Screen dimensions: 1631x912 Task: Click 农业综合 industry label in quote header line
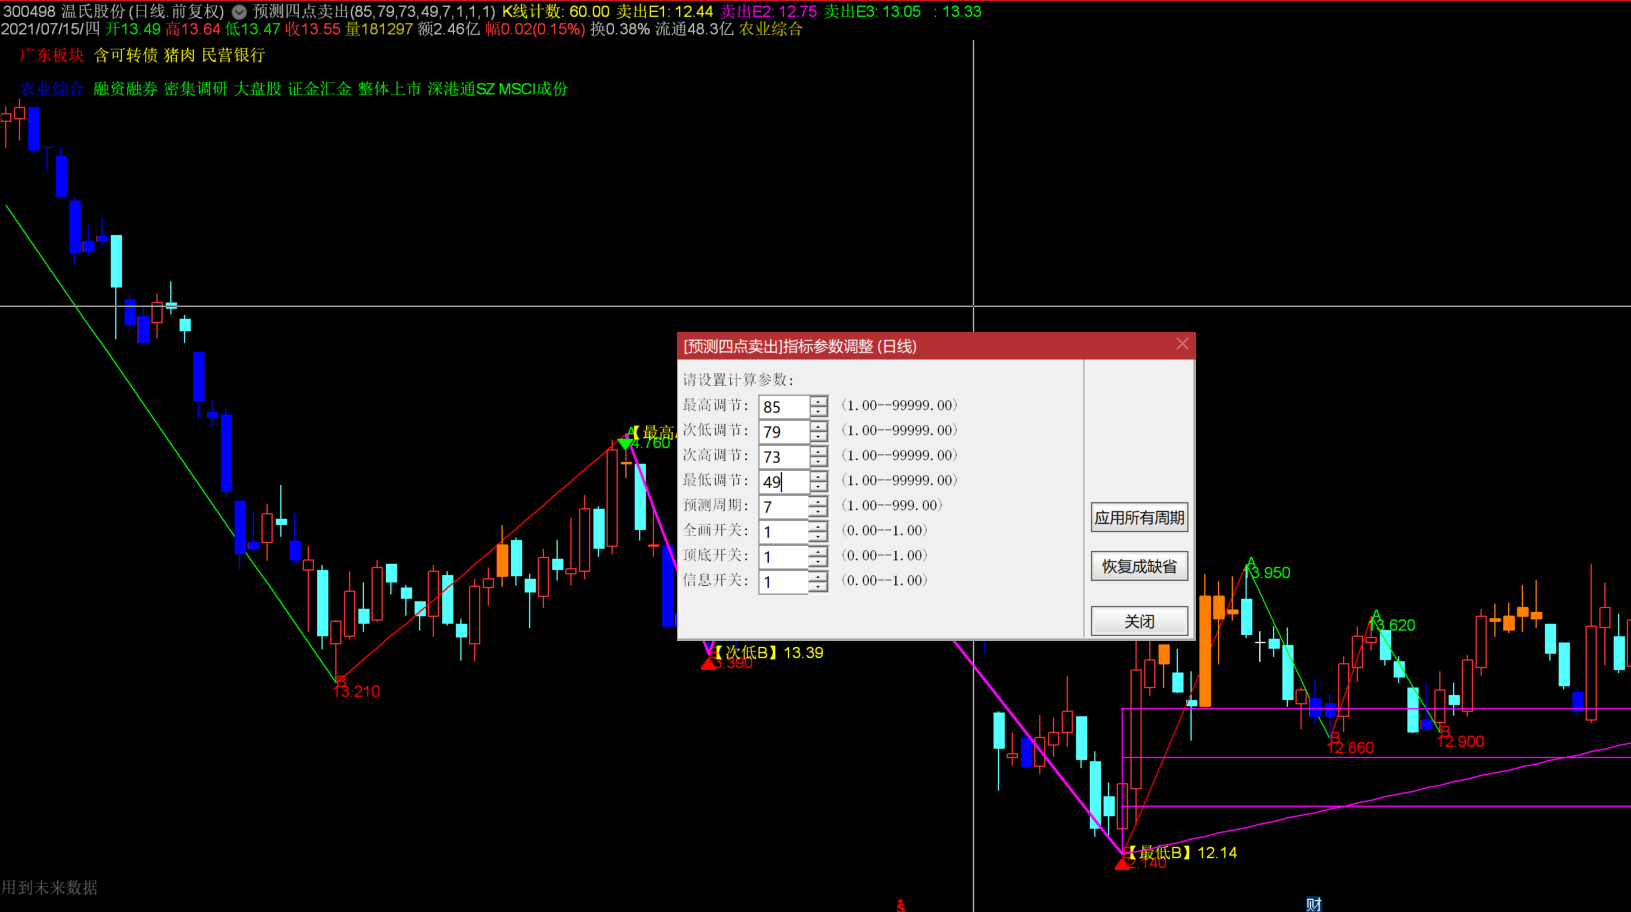[x=771, y=29]
